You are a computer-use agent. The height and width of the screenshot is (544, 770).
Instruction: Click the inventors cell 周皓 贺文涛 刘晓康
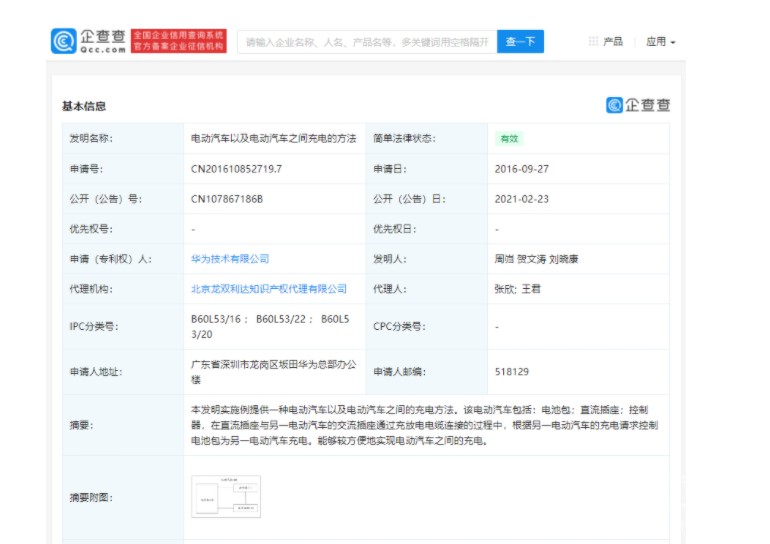pos(536,259)
